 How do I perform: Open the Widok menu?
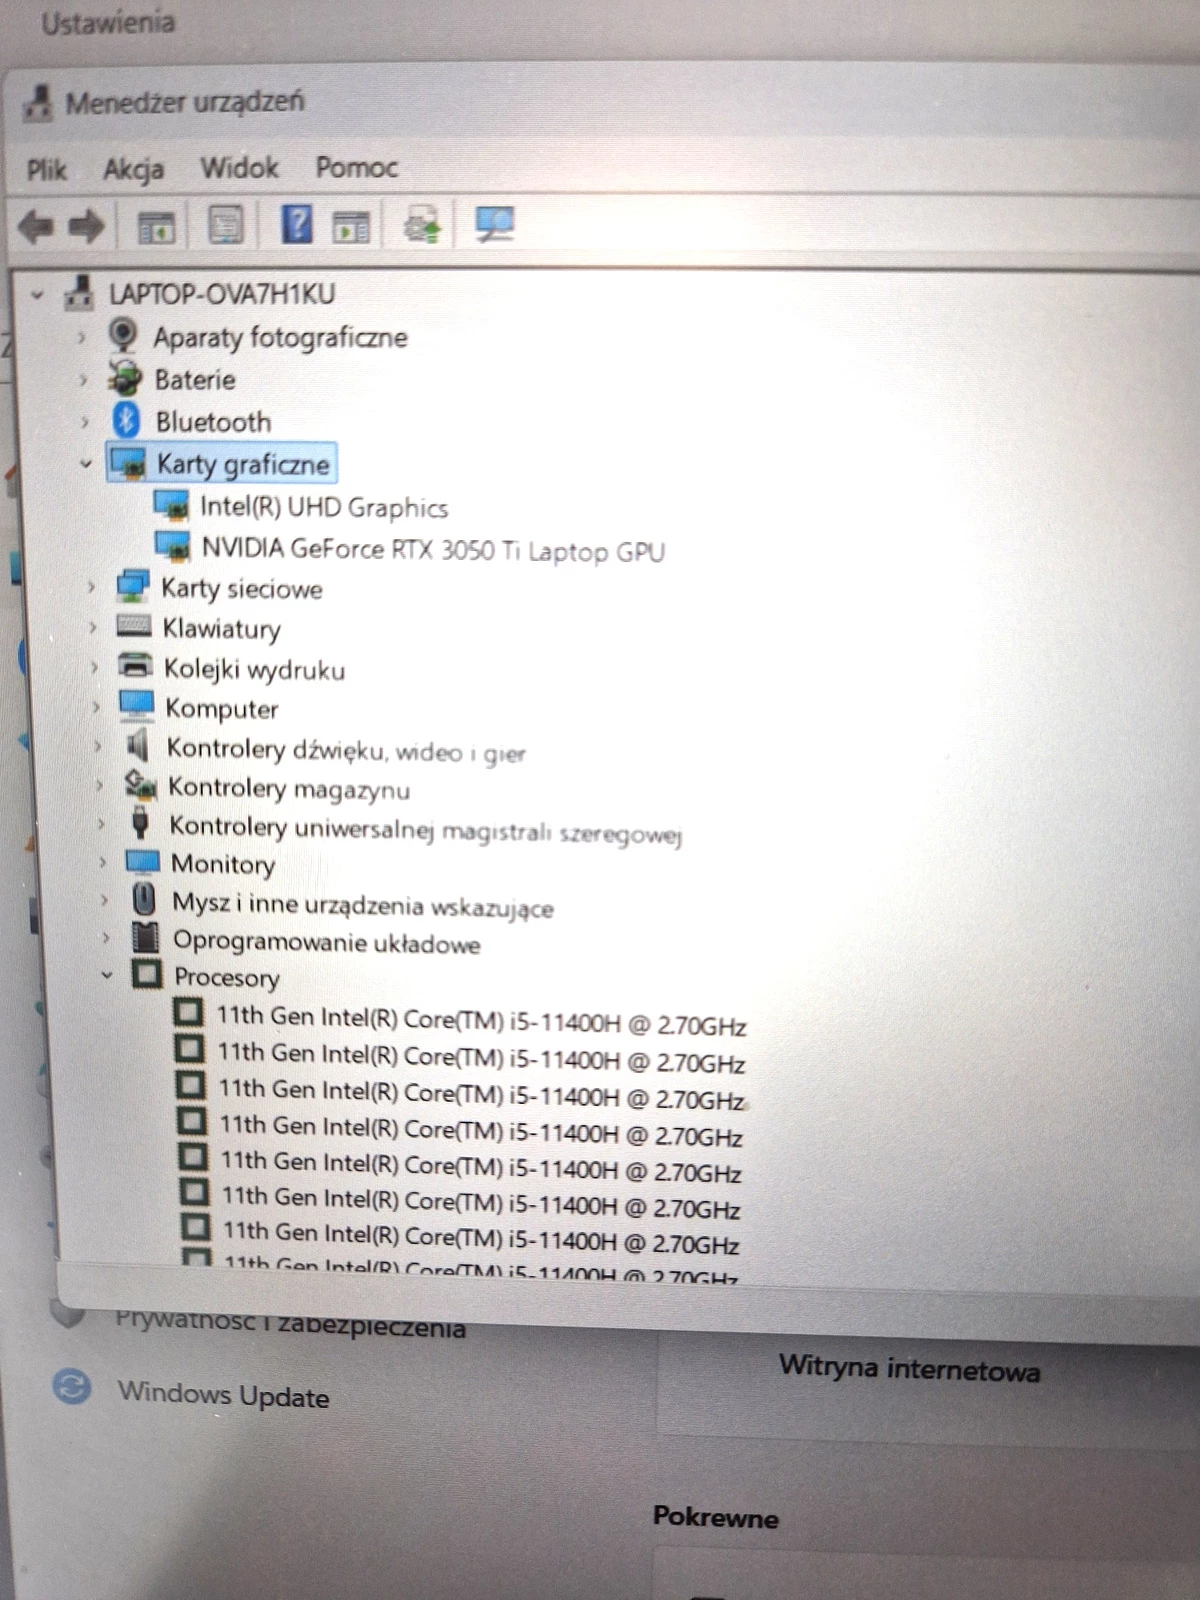point(239,167)
